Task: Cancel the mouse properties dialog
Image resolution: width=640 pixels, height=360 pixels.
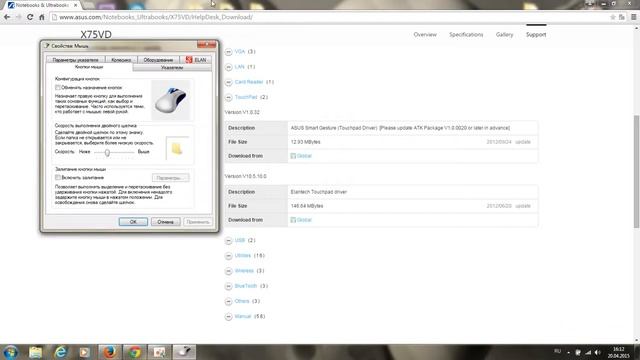Action: [165, 222]
